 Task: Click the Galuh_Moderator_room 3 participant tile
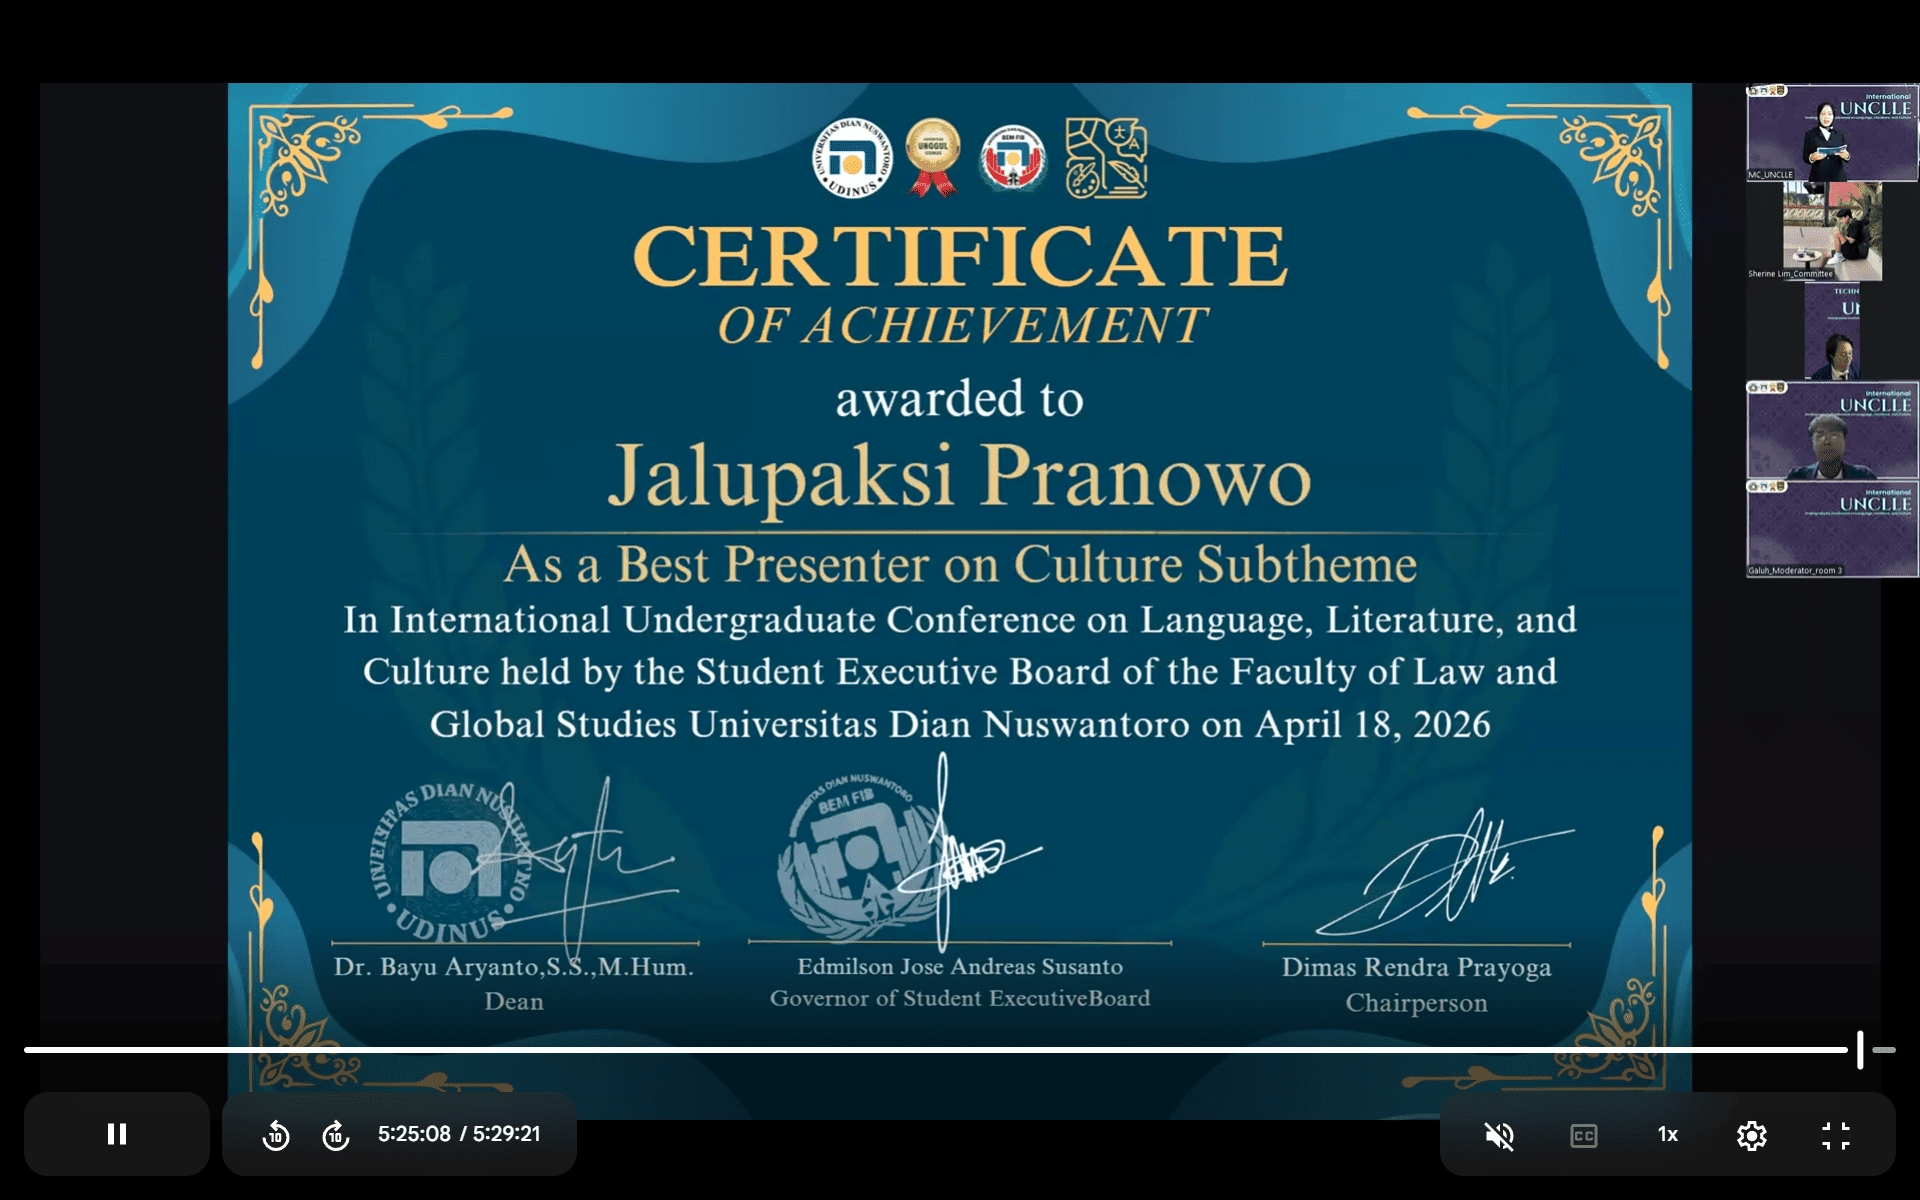pos(1832,529)
